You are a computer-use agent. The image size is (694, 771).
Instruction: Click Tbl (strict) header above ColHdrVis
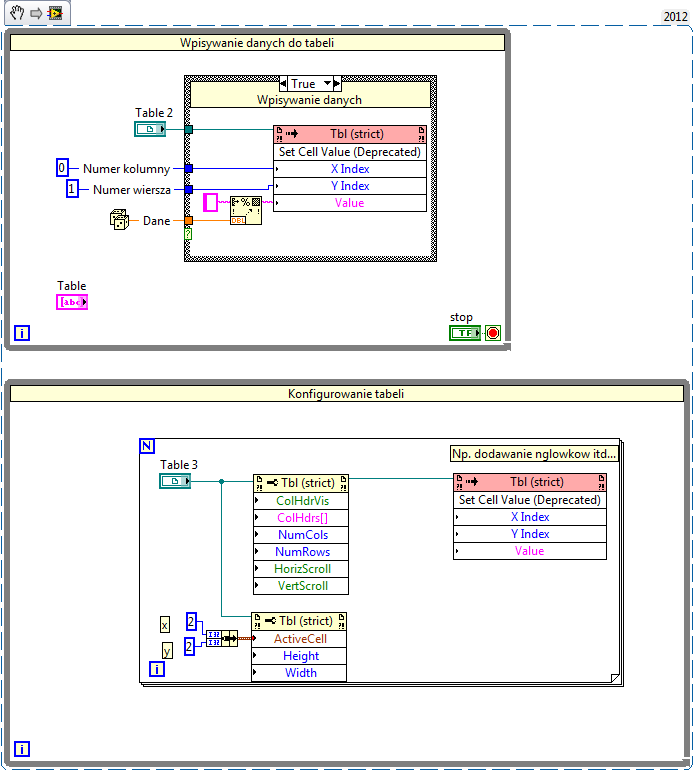pyautogui.click(x=301, y=483)
